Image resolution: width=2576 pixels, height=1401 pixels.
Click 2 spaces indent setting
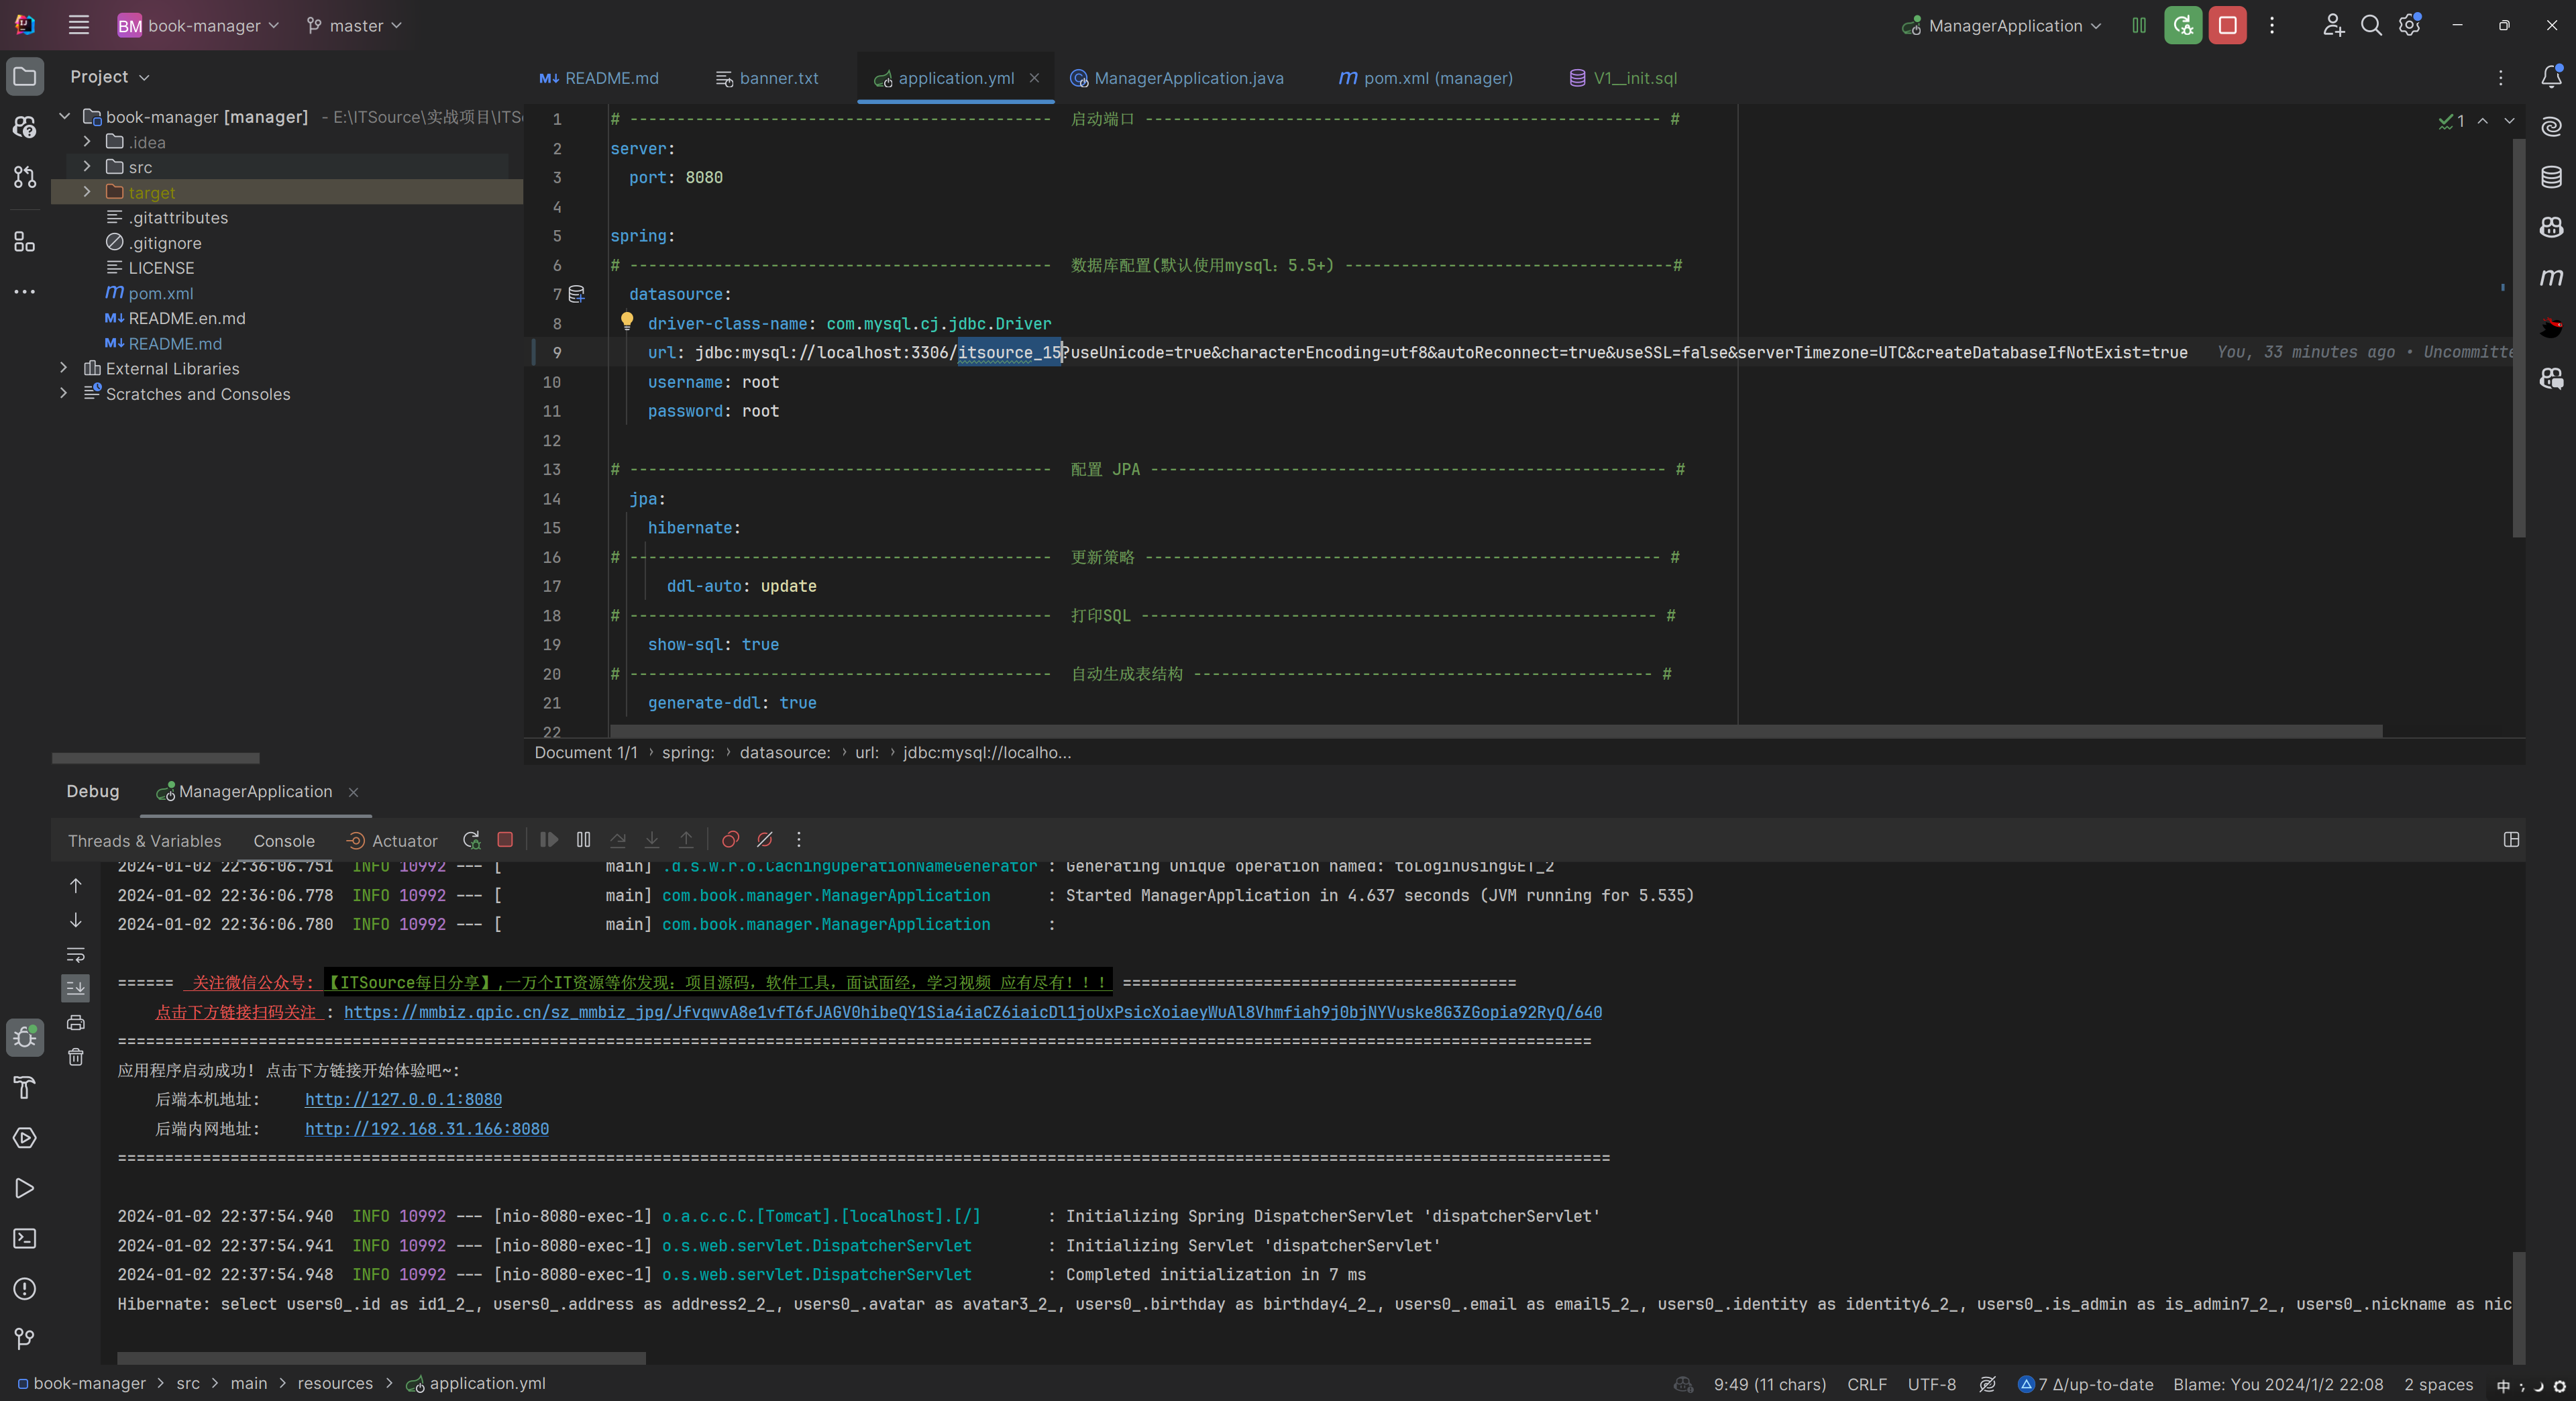[x=2438, y=1384]
